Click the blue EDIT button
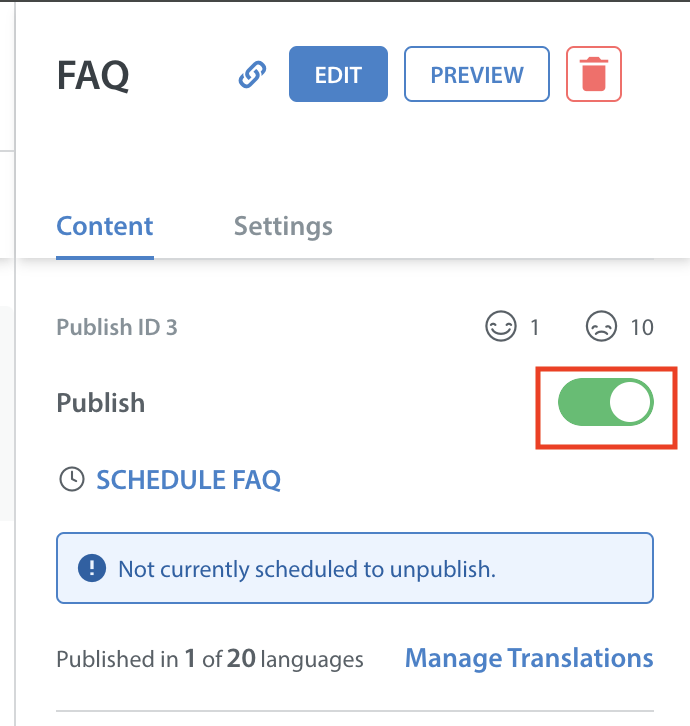The height and width of the screenshot is (726, 690). (339, 74)
